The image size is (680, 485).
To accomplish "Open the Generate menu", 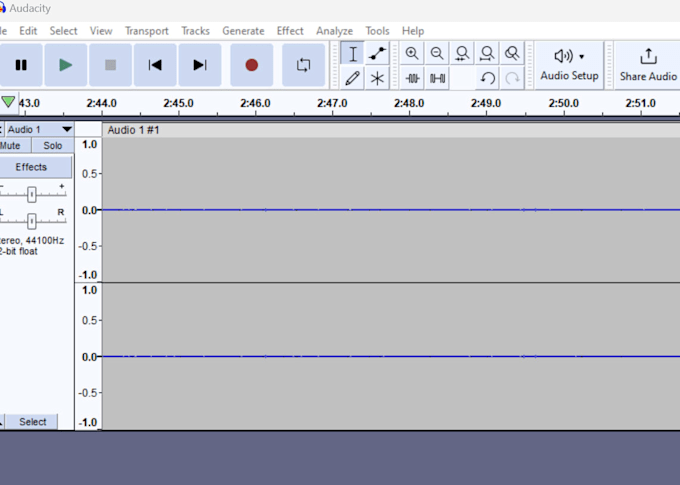I will [243, 31].
